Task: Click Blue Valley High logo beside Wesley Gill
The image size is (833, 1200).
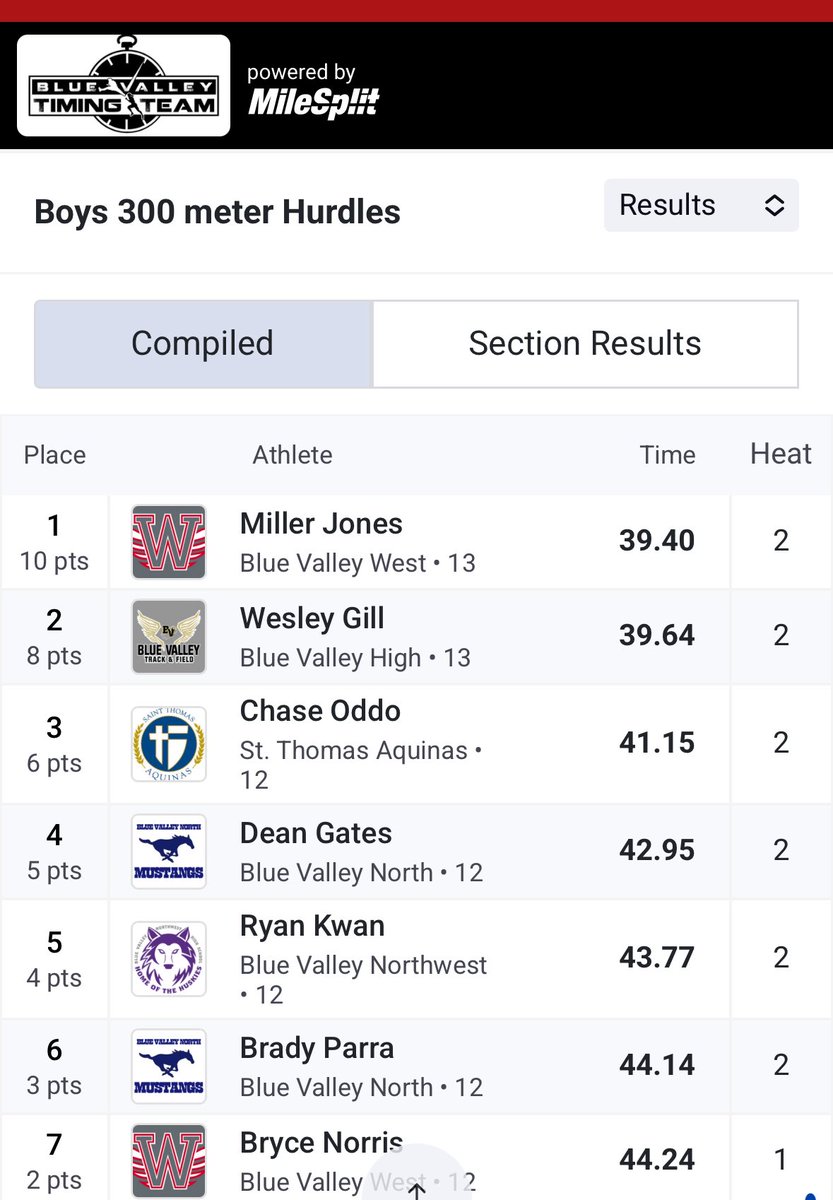Action: pos(169,637)
